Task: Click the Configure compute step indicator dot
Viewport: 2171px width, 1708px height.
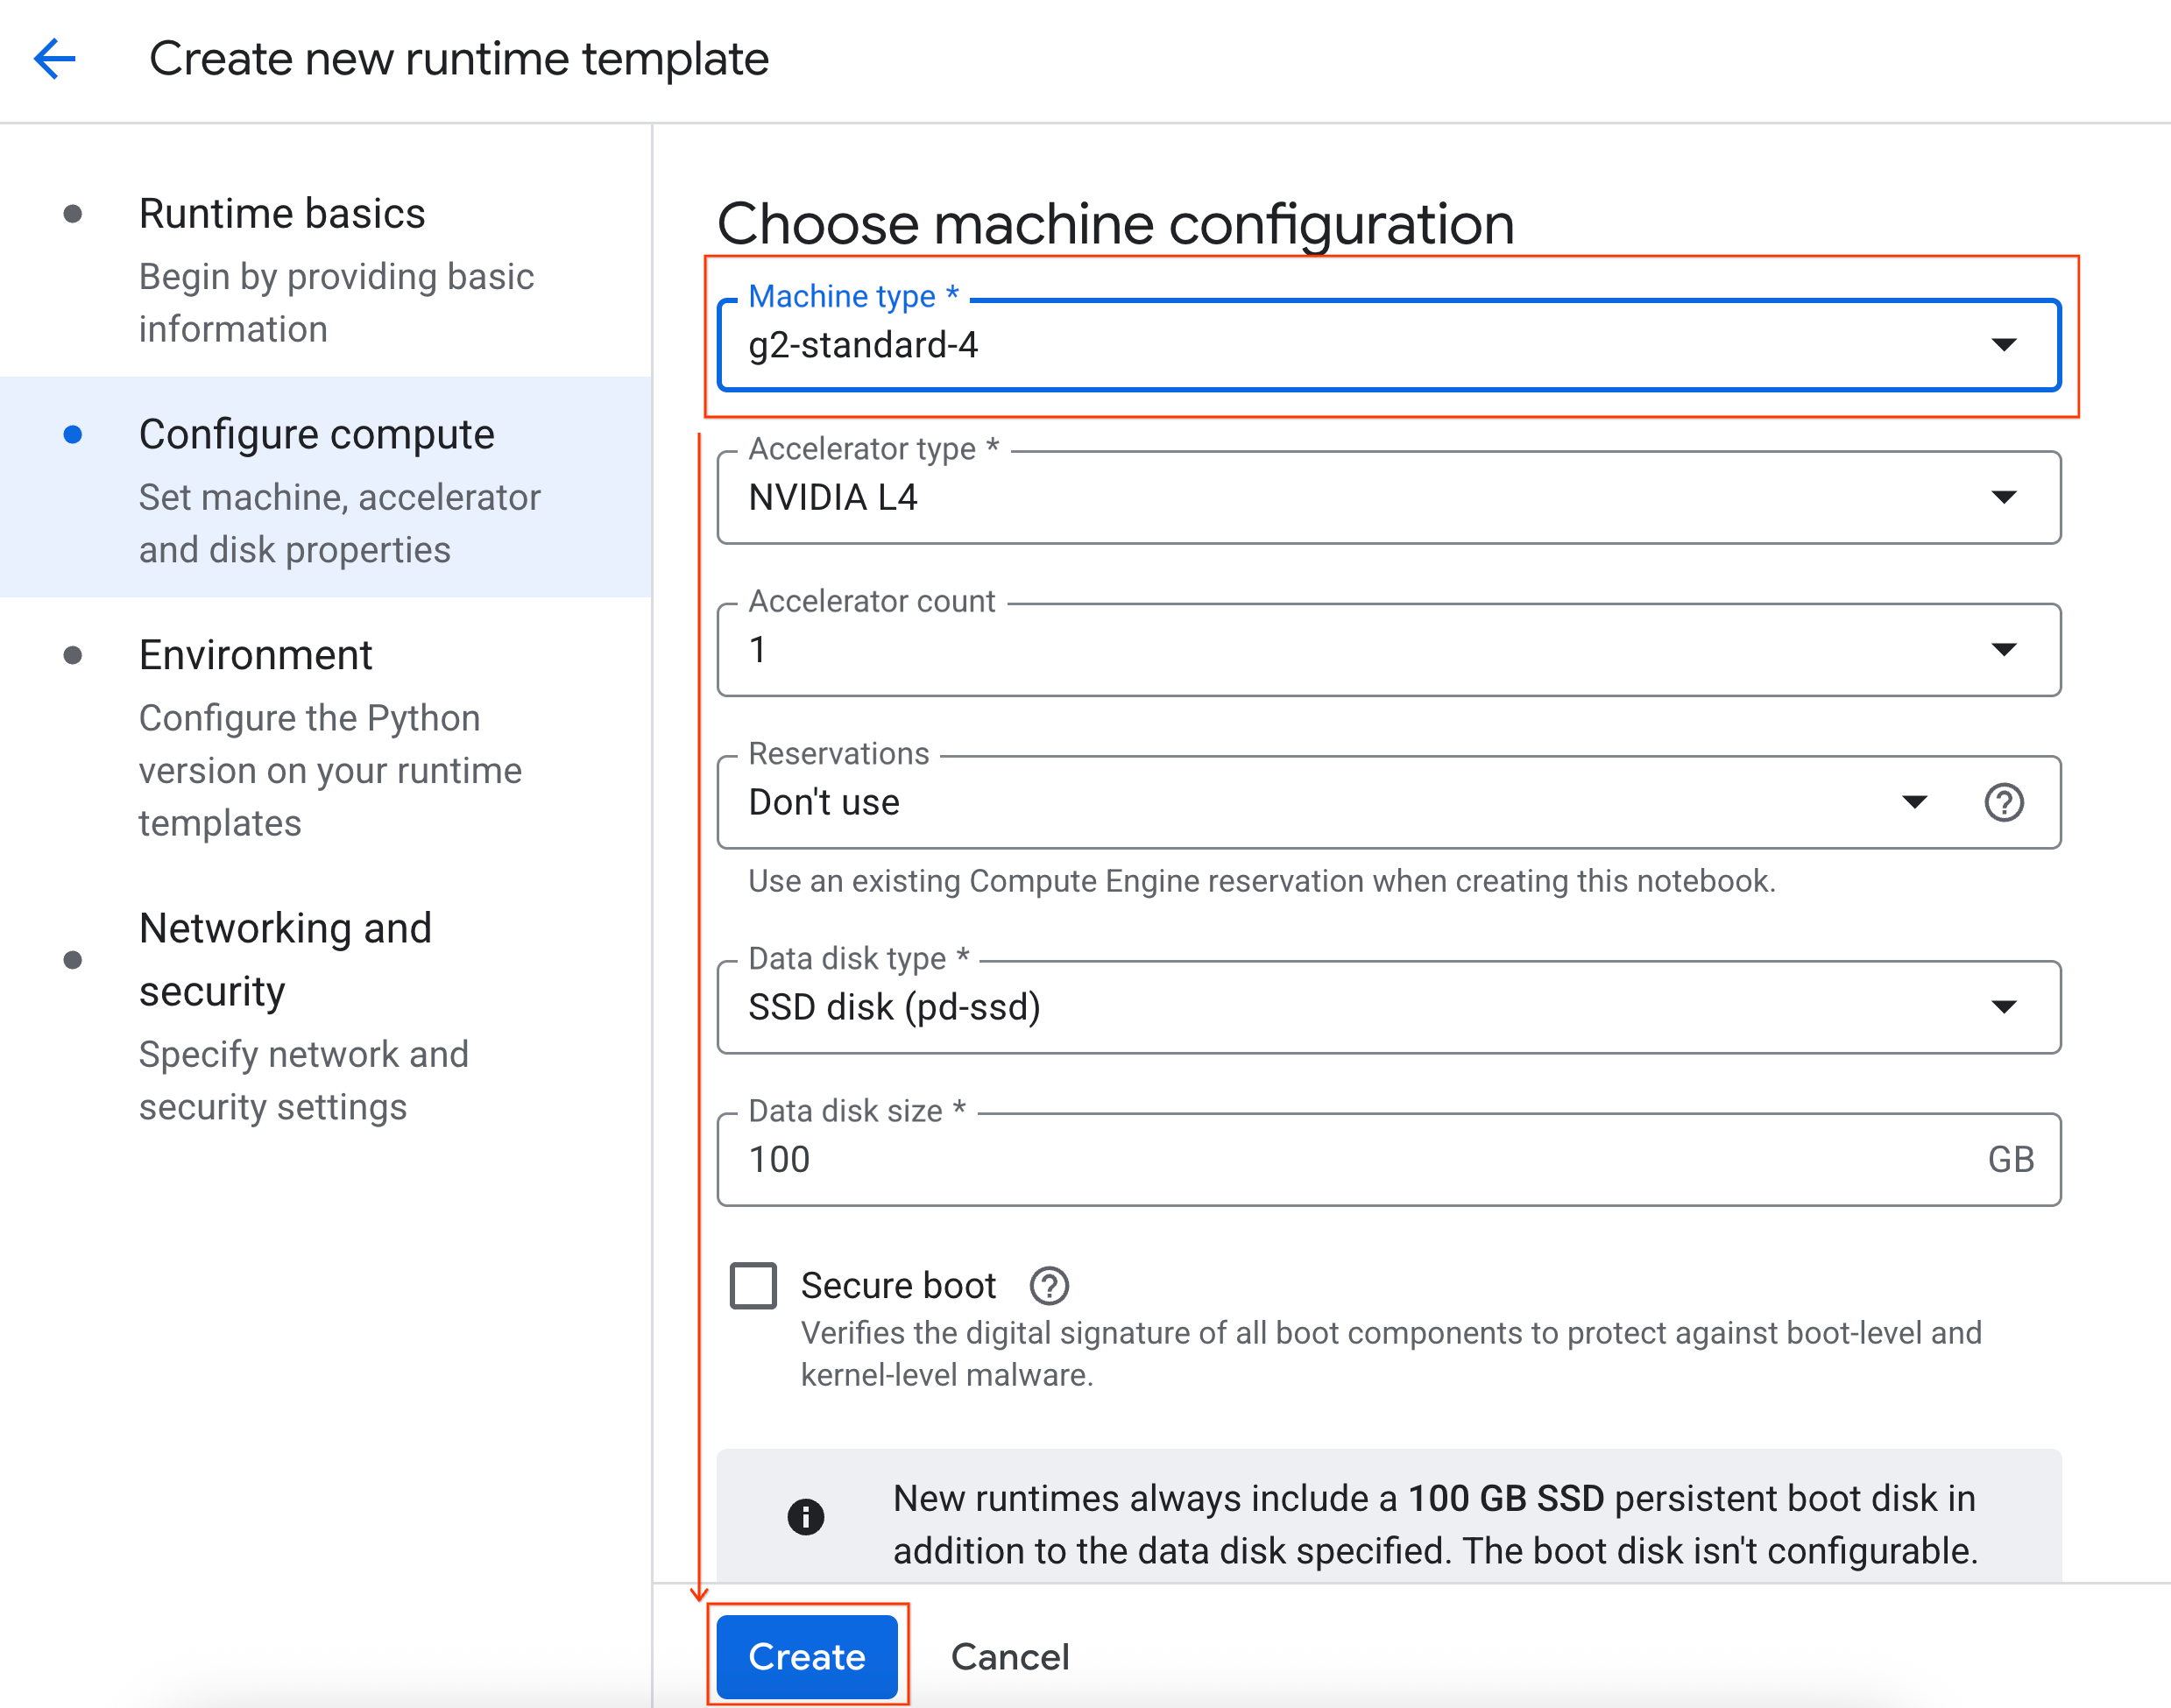Action: [72, 433]
